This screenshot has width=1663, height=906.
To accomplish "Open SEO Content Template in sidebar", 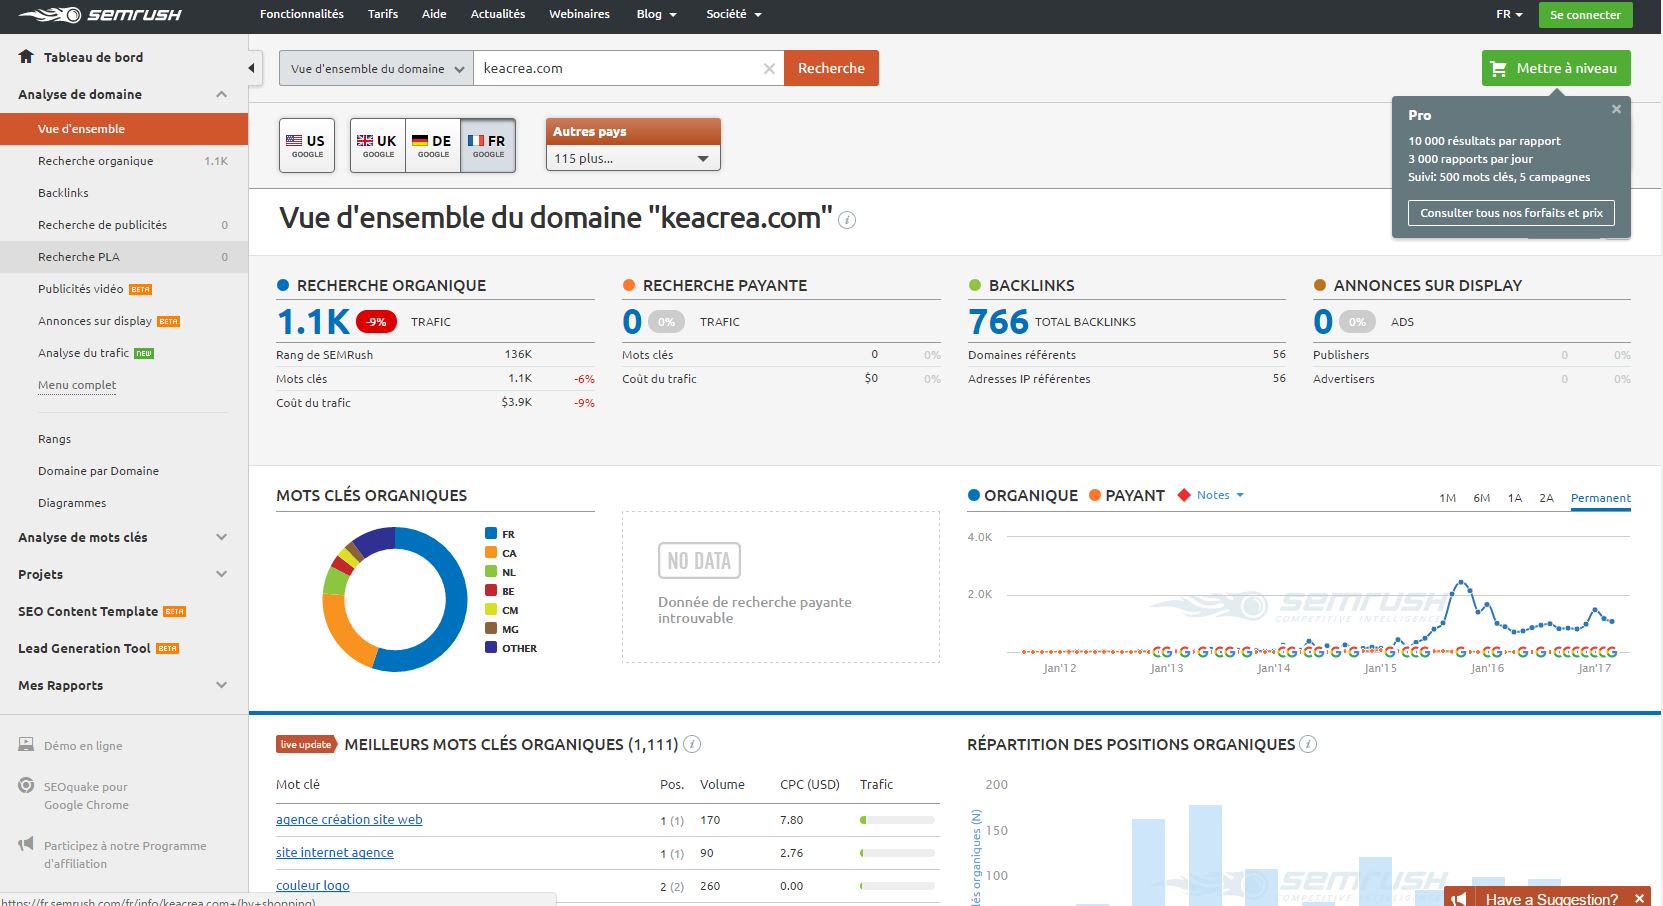I will click(x=88, y=611).
